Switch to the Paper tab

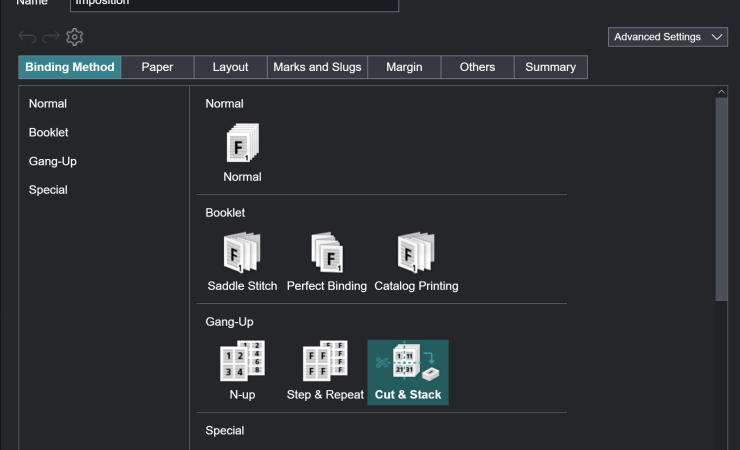click(x=157, y=67)
